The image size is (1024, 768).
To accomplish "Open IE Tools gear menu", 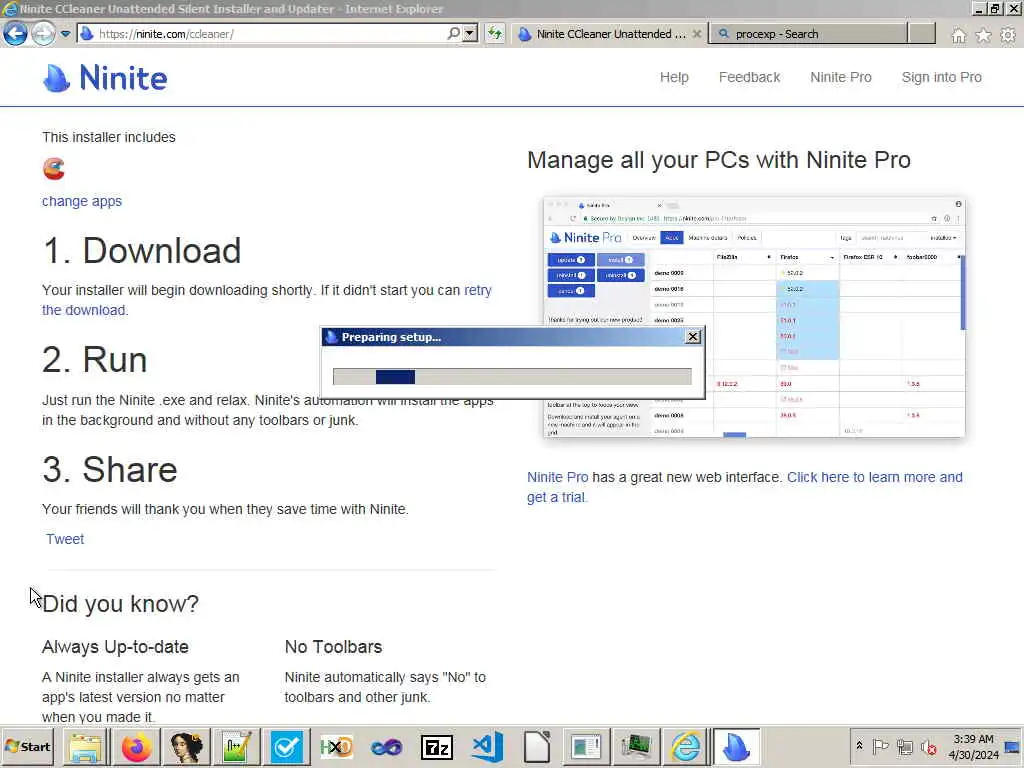I will coord(1008,35).
